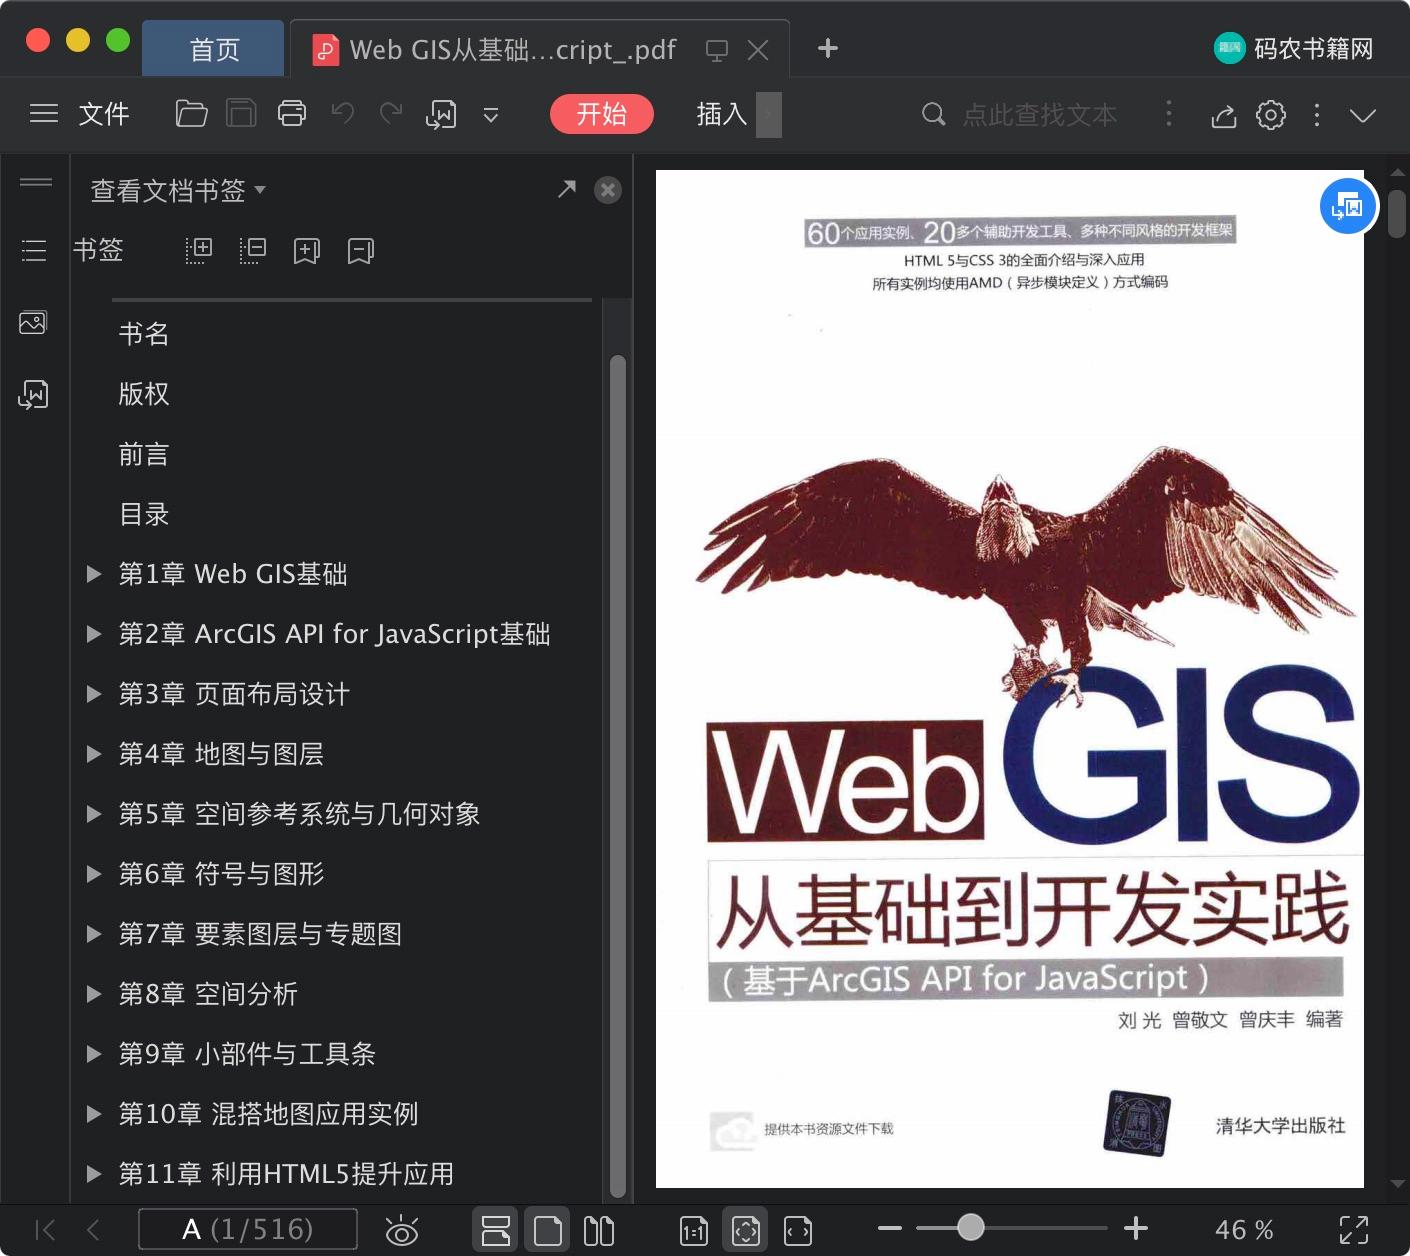Click the zoom slider handle
This screenshot has width=1410, height=1256.
point(970,1227)
